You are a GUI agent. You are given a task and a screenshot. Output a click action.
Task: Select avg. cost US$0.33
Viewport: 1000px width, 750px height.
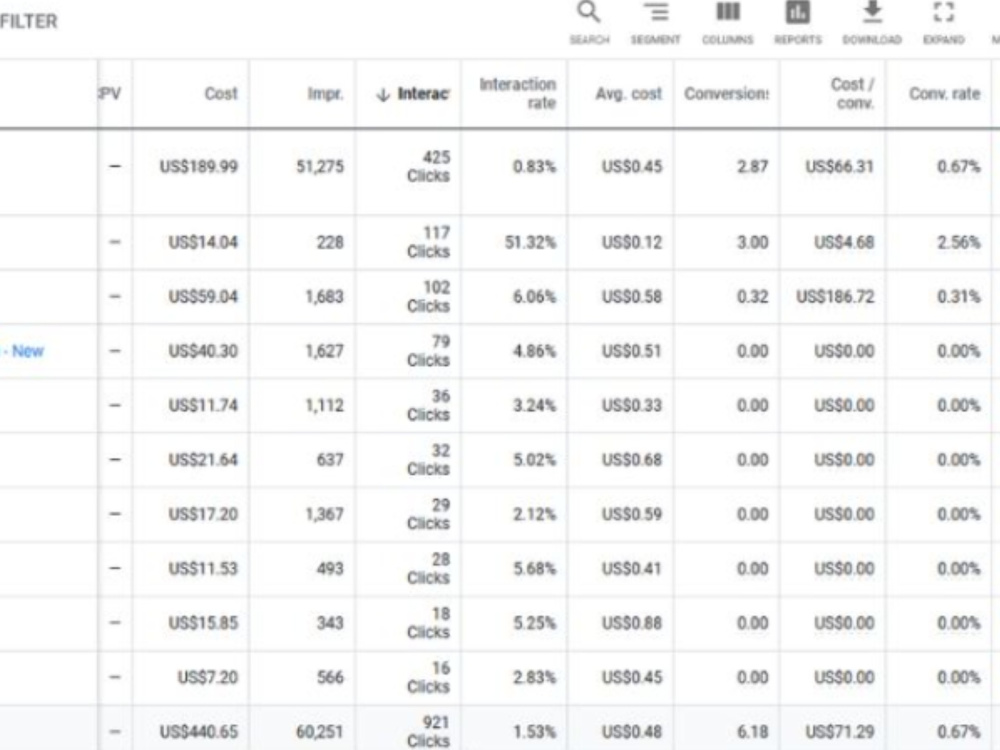tap(631, 406)
